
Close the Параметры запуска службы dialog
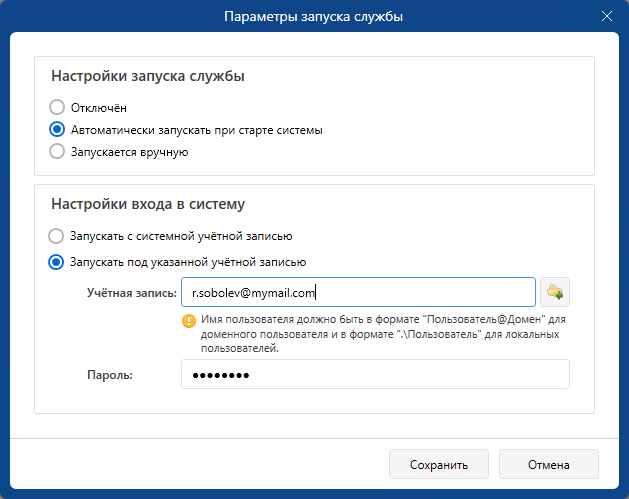point(607,16)
